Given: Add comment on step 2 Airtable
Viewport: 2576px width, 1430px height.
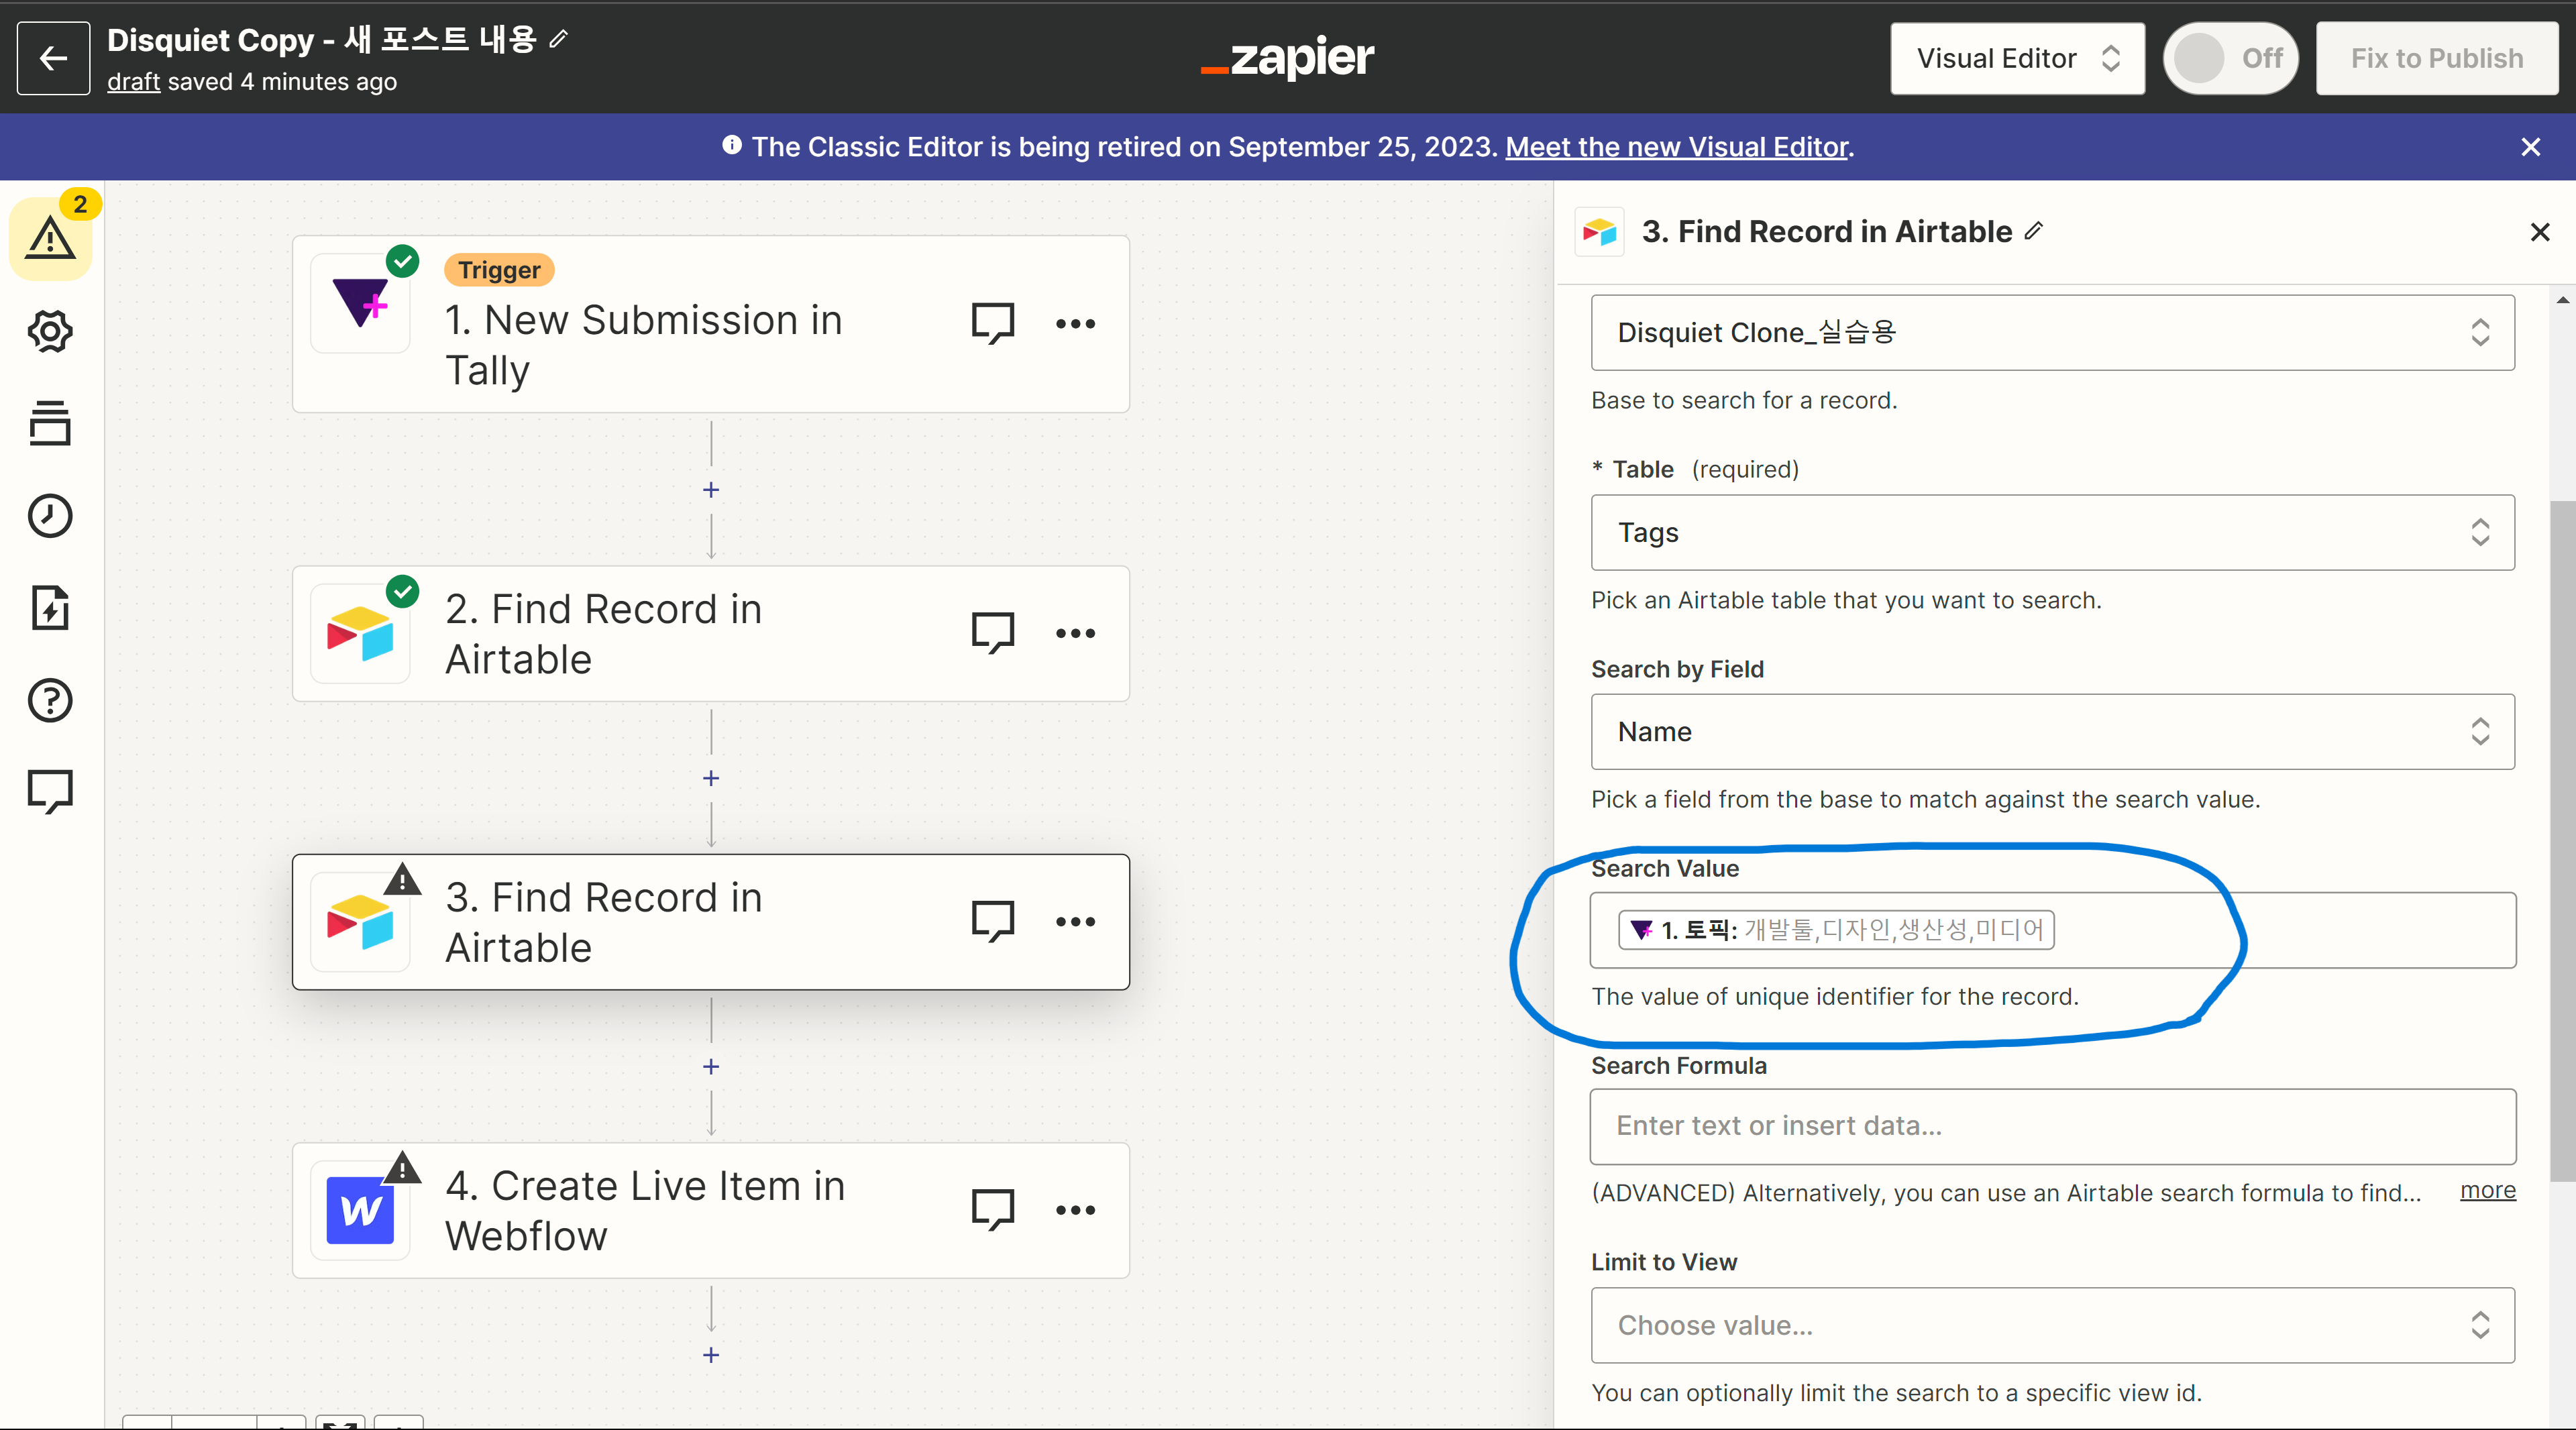Looking at the screenshot, I should pos(993,633).
